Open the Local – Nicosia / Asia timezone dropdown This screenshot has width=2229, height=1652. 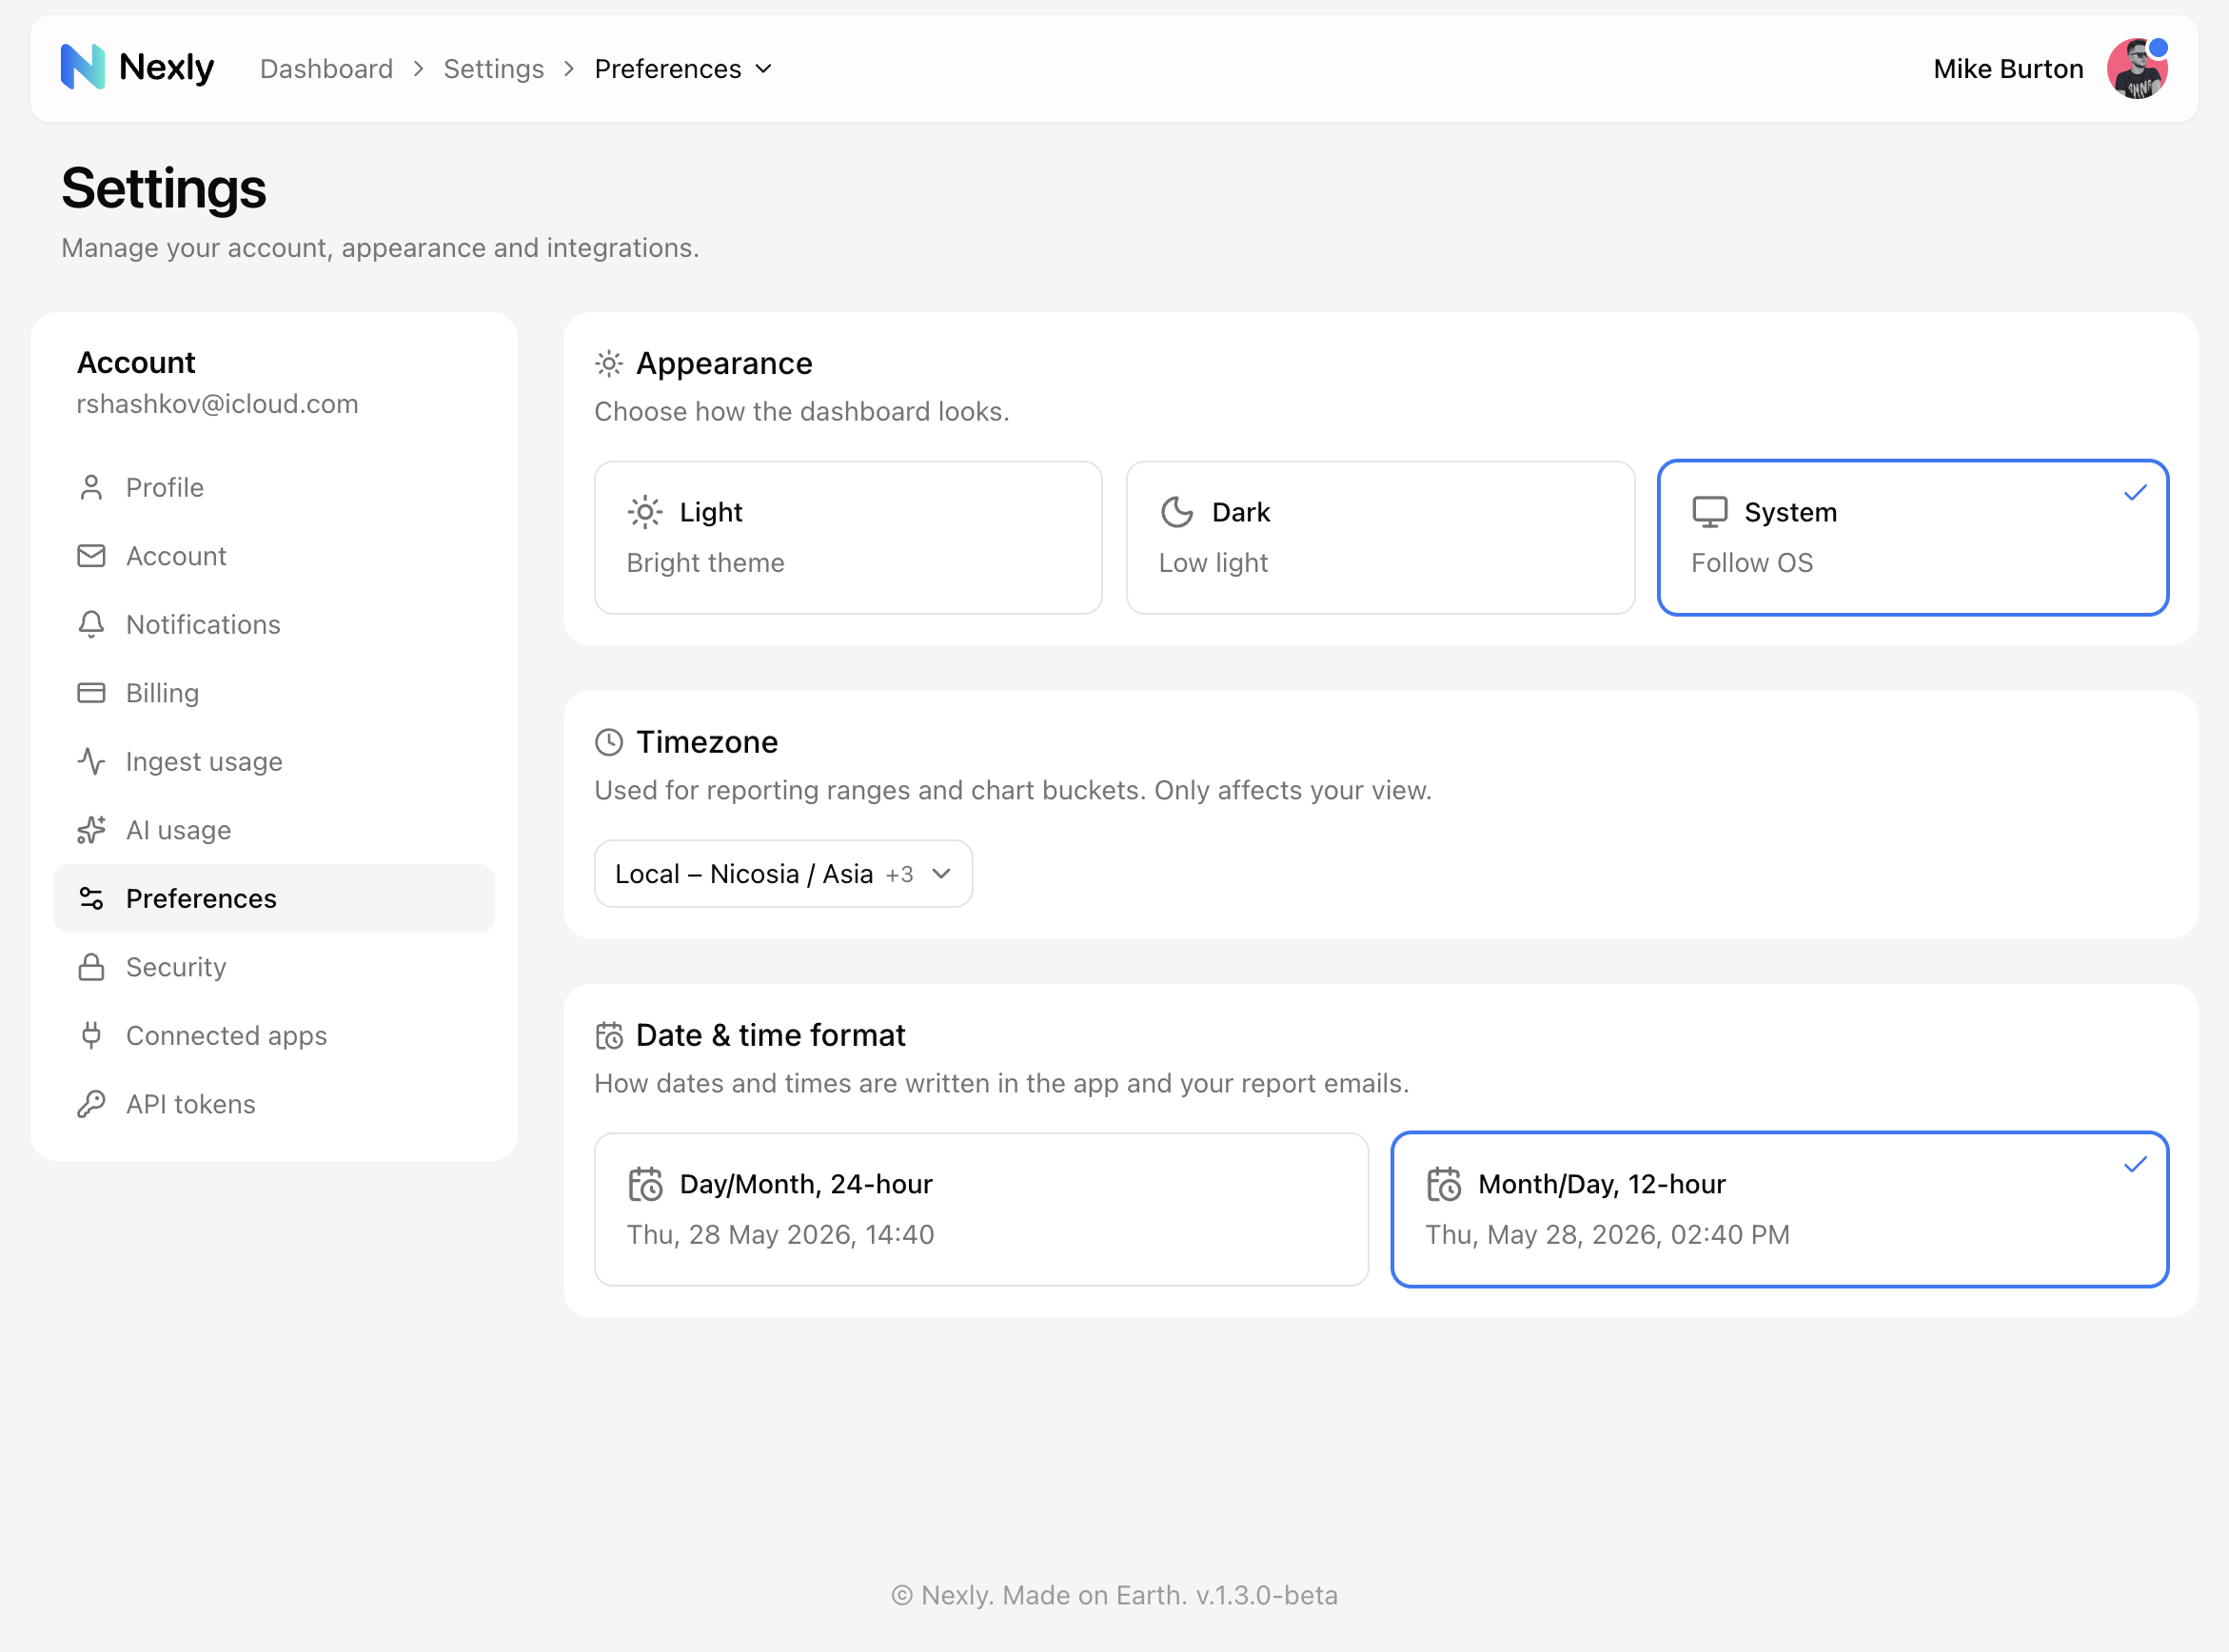(783, 873)
